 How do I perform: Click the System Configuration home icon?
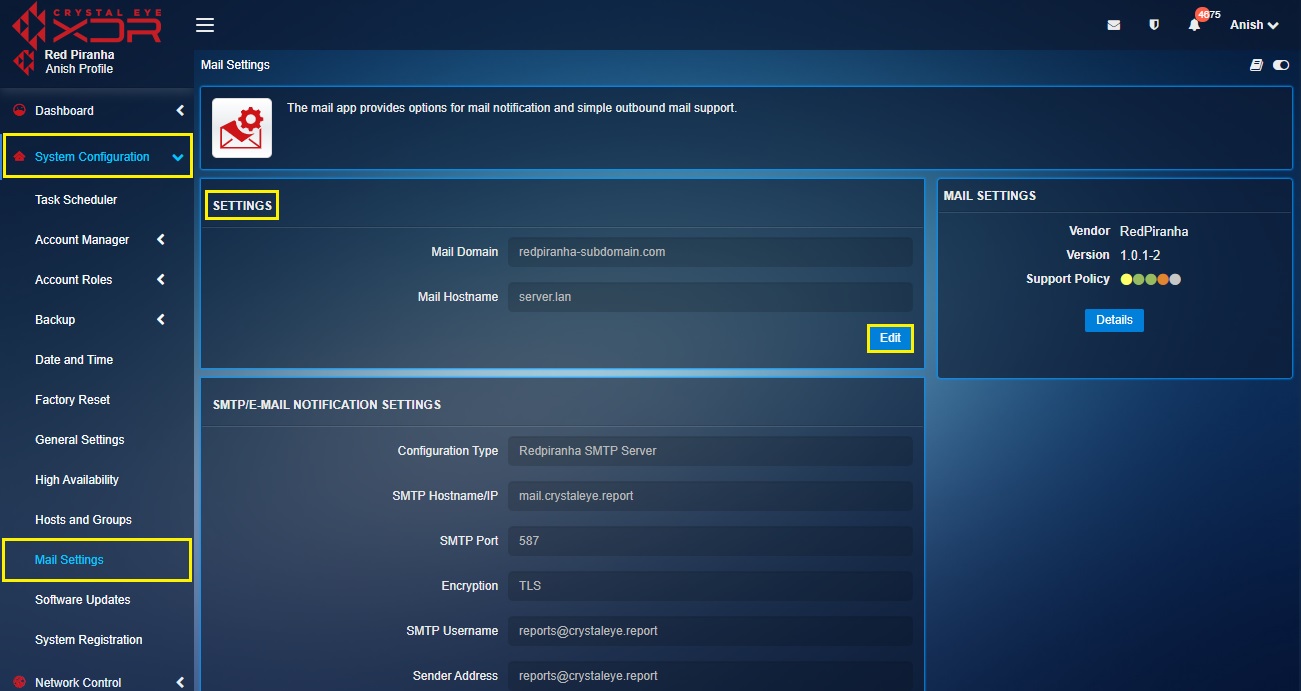(19, 157)
